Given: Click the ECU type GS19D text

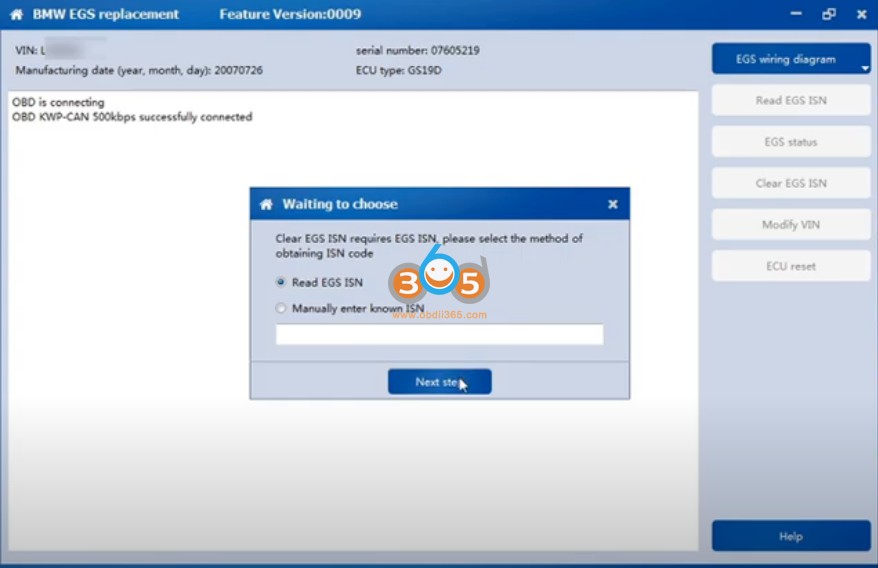Looking at the screenshot, I should click(x=399, y=71).
